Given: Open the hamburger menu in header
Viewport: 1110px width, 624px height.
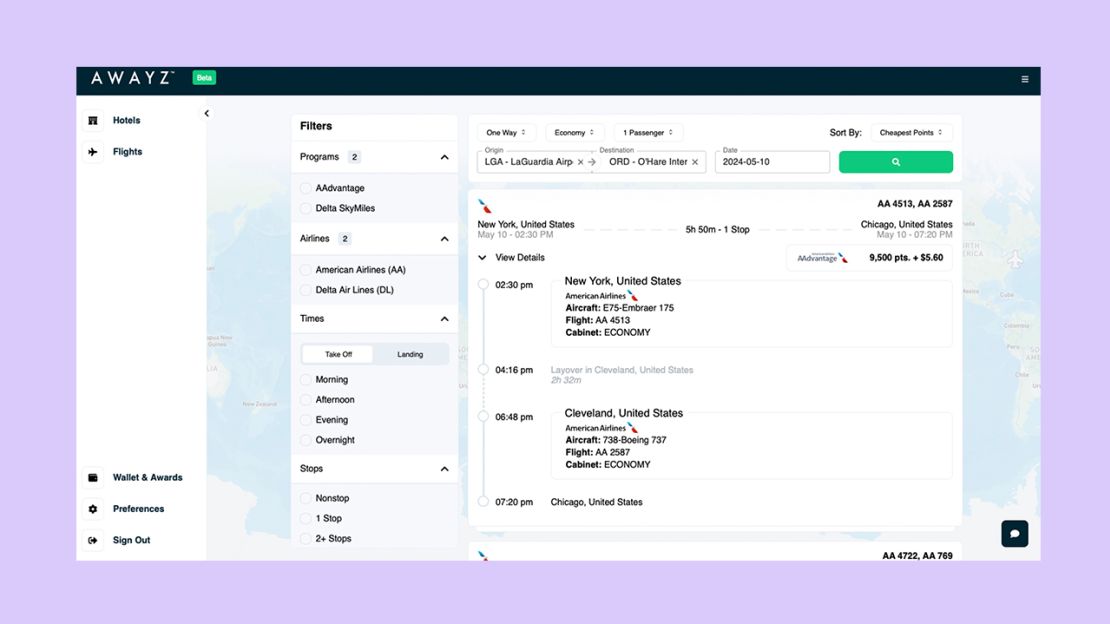Looking at the screenshot, I should pyautogui.click(x=1024, y=79).
